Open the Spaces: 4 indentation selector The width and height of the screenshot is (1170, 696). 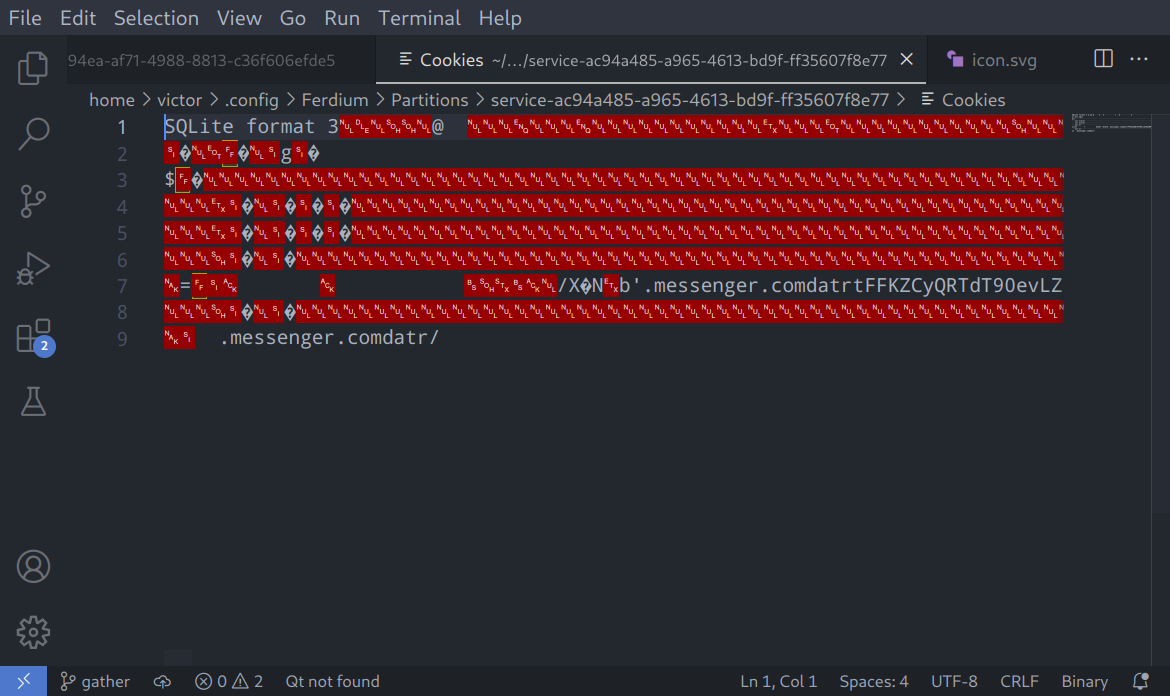pyautogui.click(x=873, y=681)
